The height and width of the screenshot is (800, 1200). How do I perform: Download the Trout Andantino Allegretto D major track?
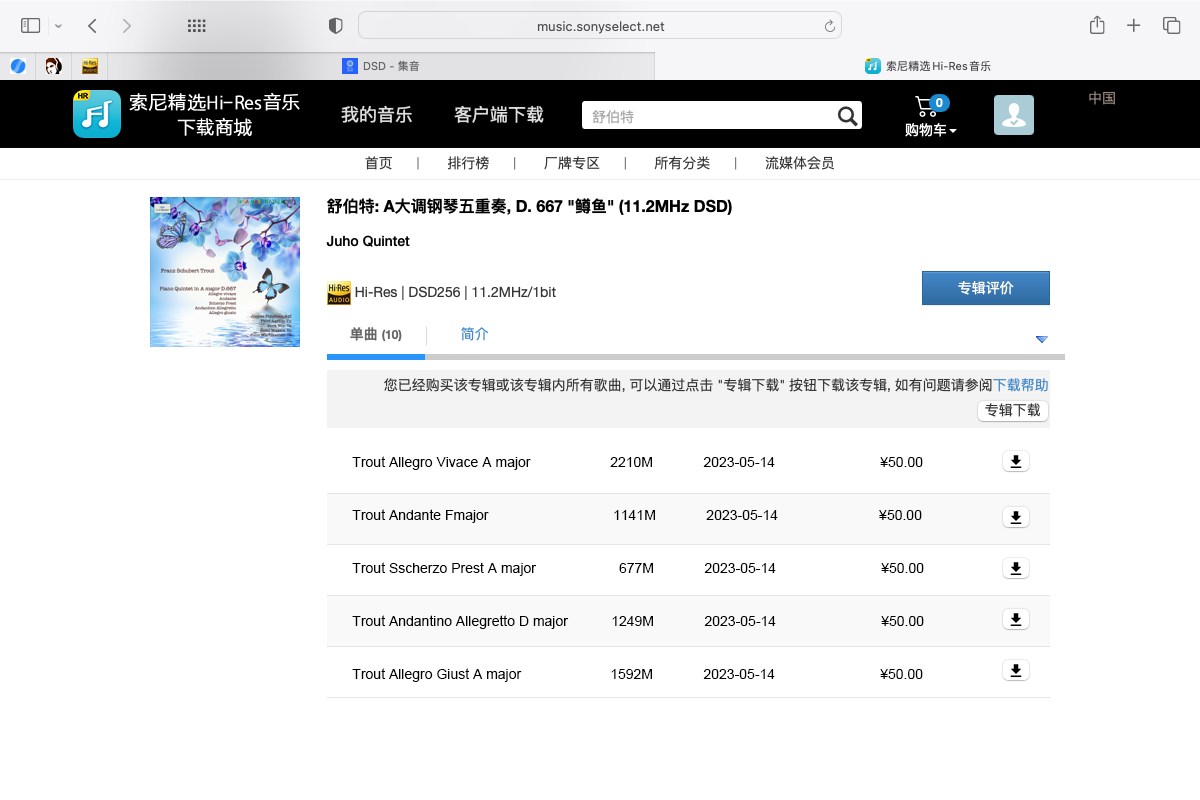pyautogui.click(x=1015, y=619)
